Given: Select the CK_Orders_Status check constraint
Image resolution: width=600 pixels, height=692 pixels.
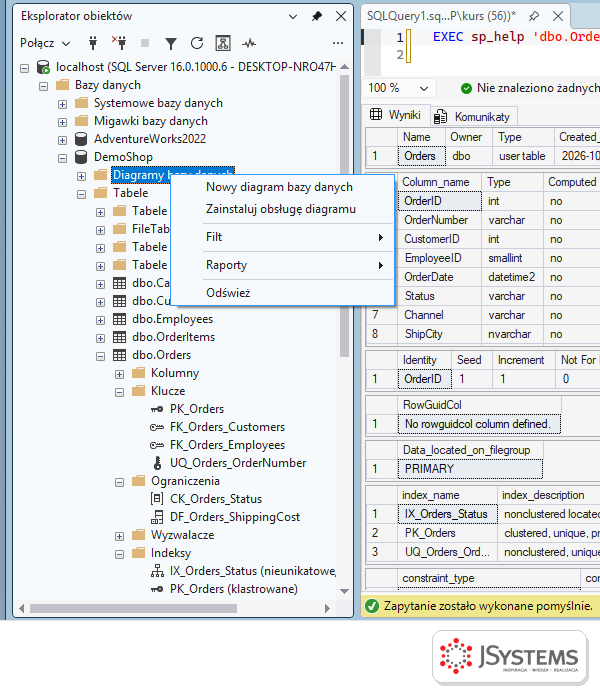Looking at the screenshot, I should 216,499.
